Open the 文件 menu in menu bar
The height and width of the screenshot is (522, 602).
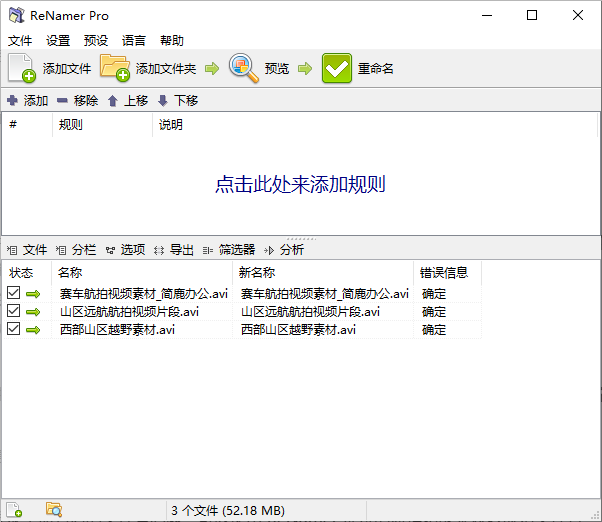pyautogui.click(x=20, y=40)
